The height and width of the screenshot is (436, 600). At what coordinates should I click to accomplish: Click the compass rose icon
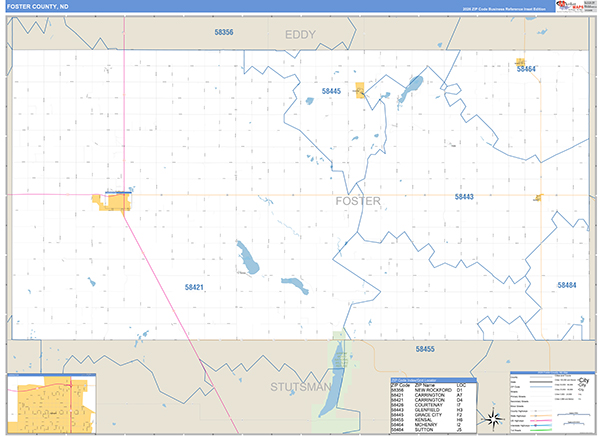[x=494, y=419]
